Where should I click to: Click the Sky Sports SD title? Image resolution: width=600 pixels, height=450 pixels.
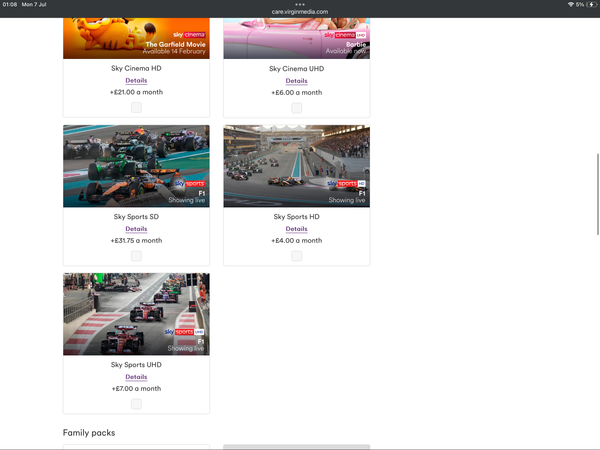[136, 217]
